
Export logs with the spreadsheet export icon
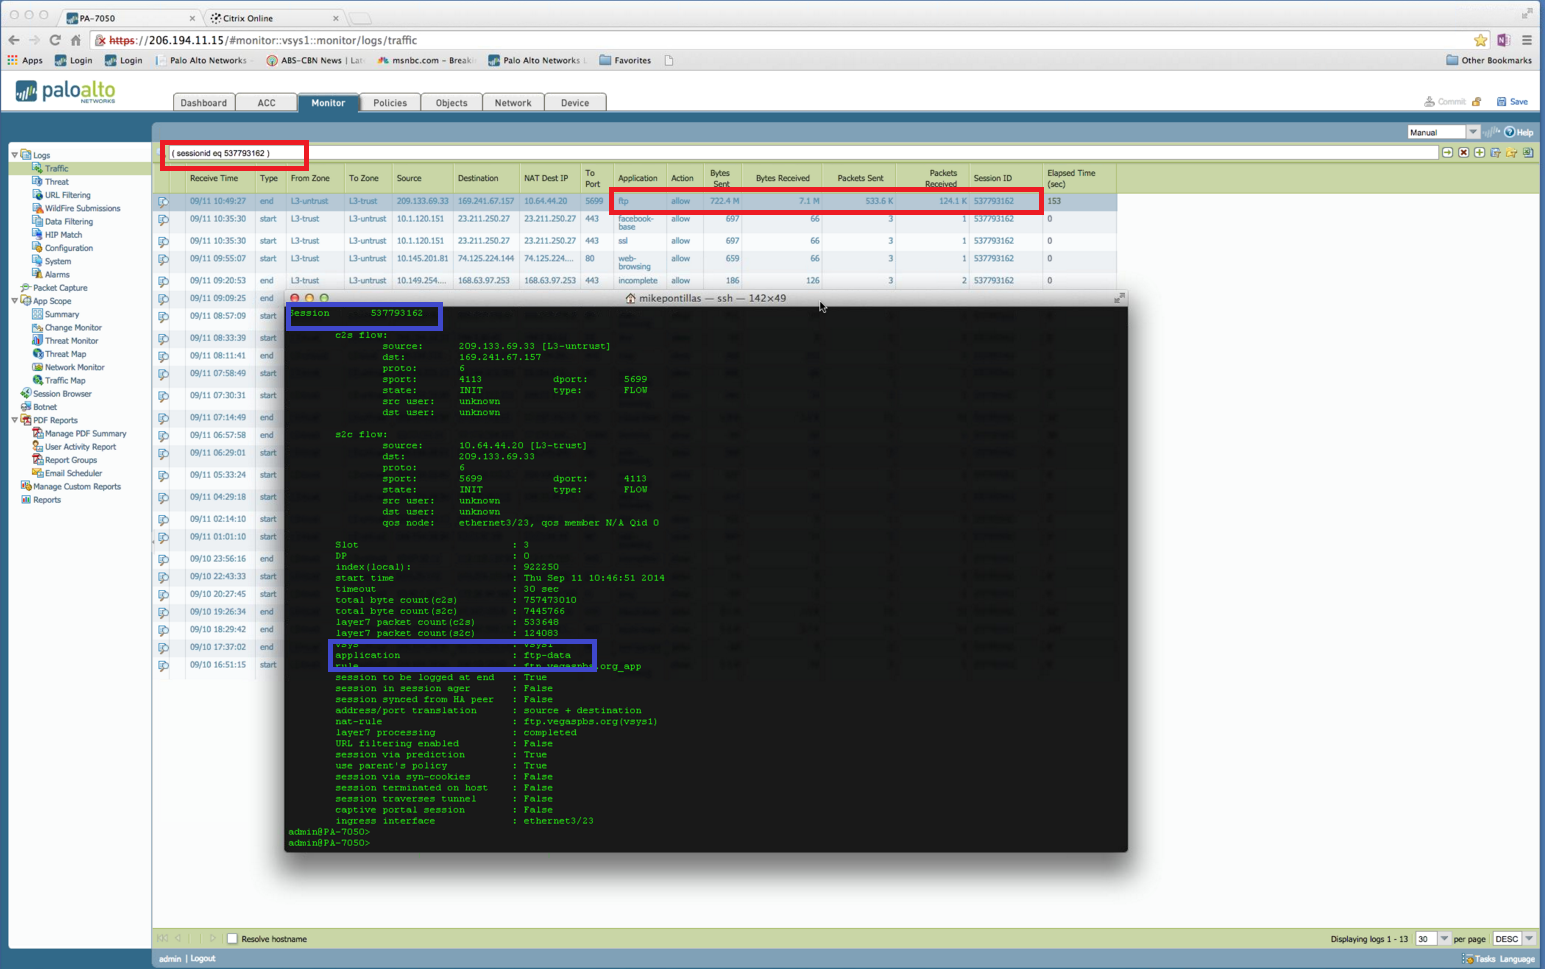(x=1528, y=153)
